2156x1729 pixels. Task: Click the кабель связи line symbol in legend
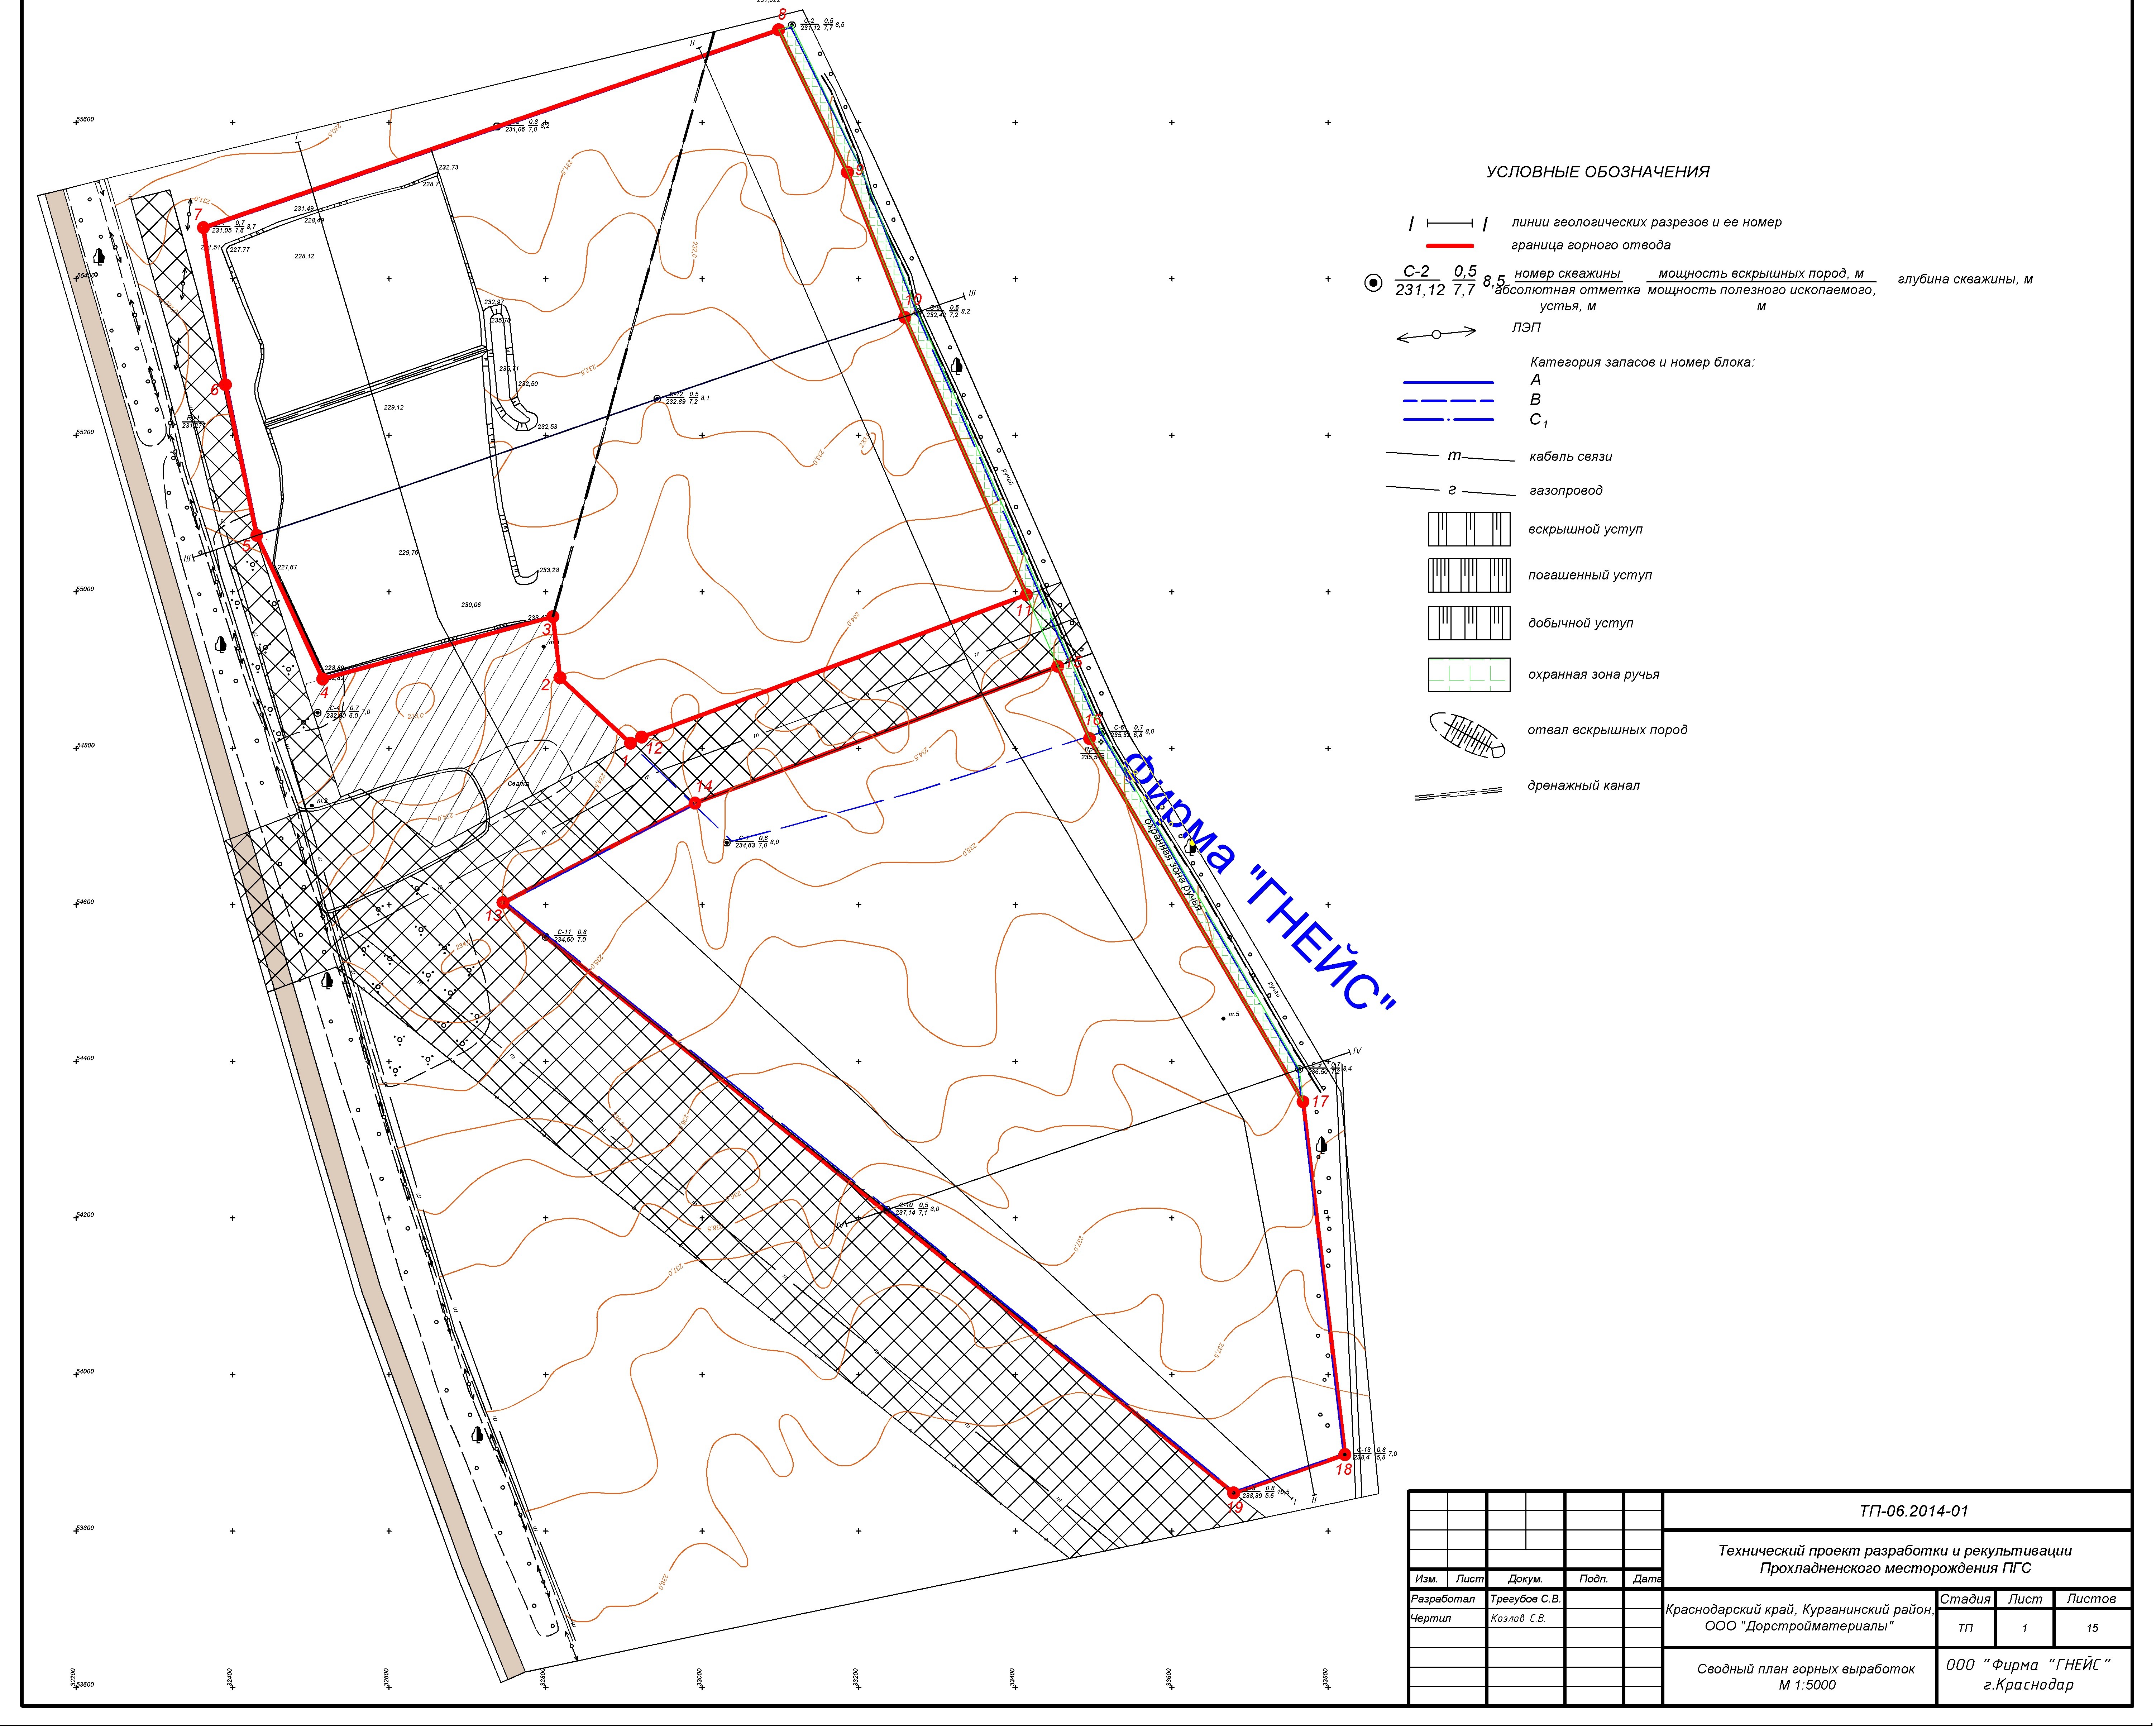[1450, 457]
